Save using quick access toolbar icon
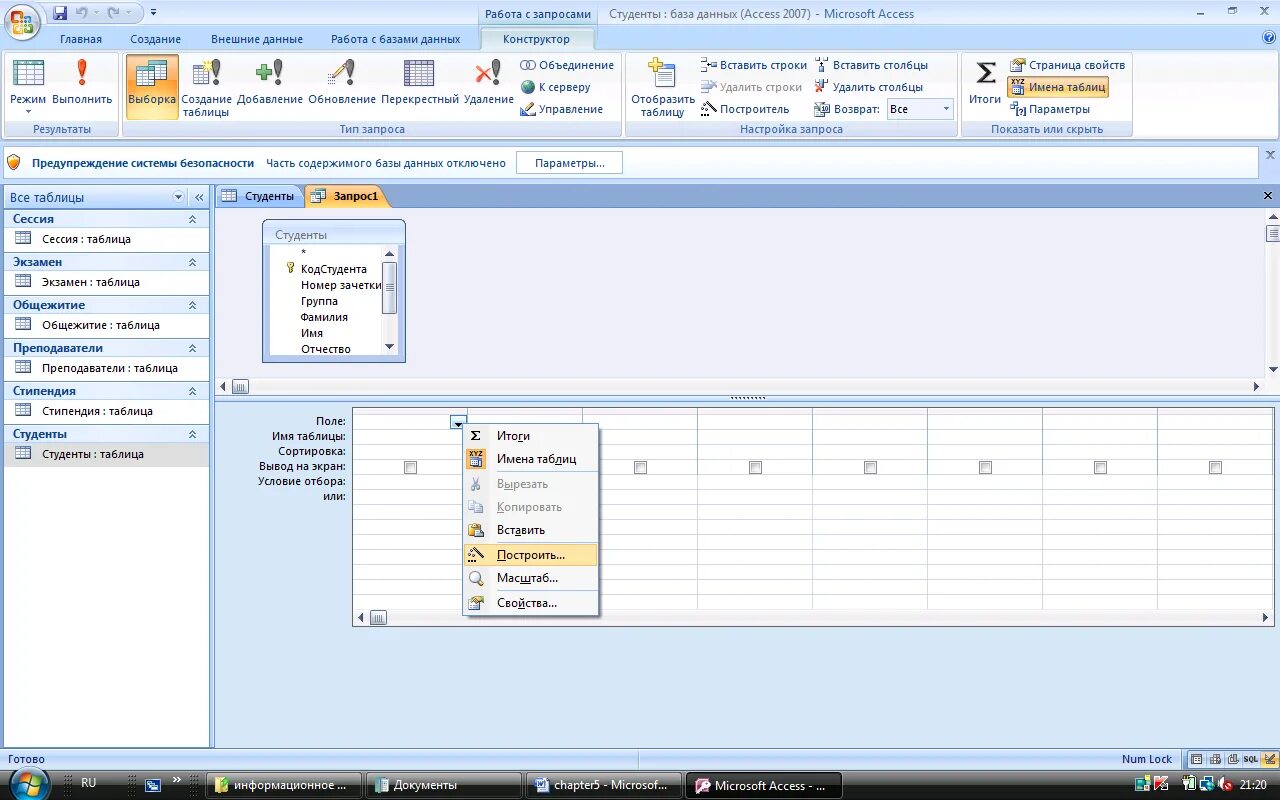 click(x=60, y=13)
